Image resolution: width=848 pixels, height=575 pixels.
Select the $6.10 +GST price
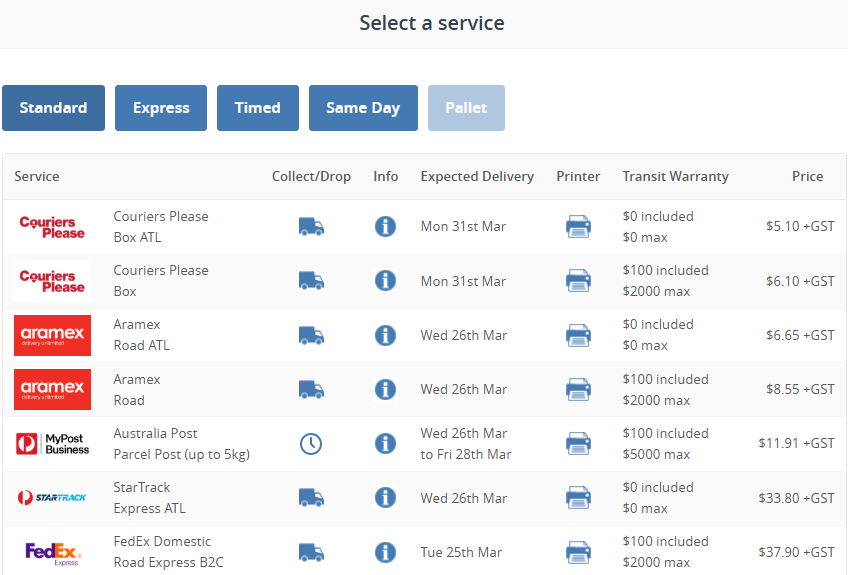click(800, 281)
